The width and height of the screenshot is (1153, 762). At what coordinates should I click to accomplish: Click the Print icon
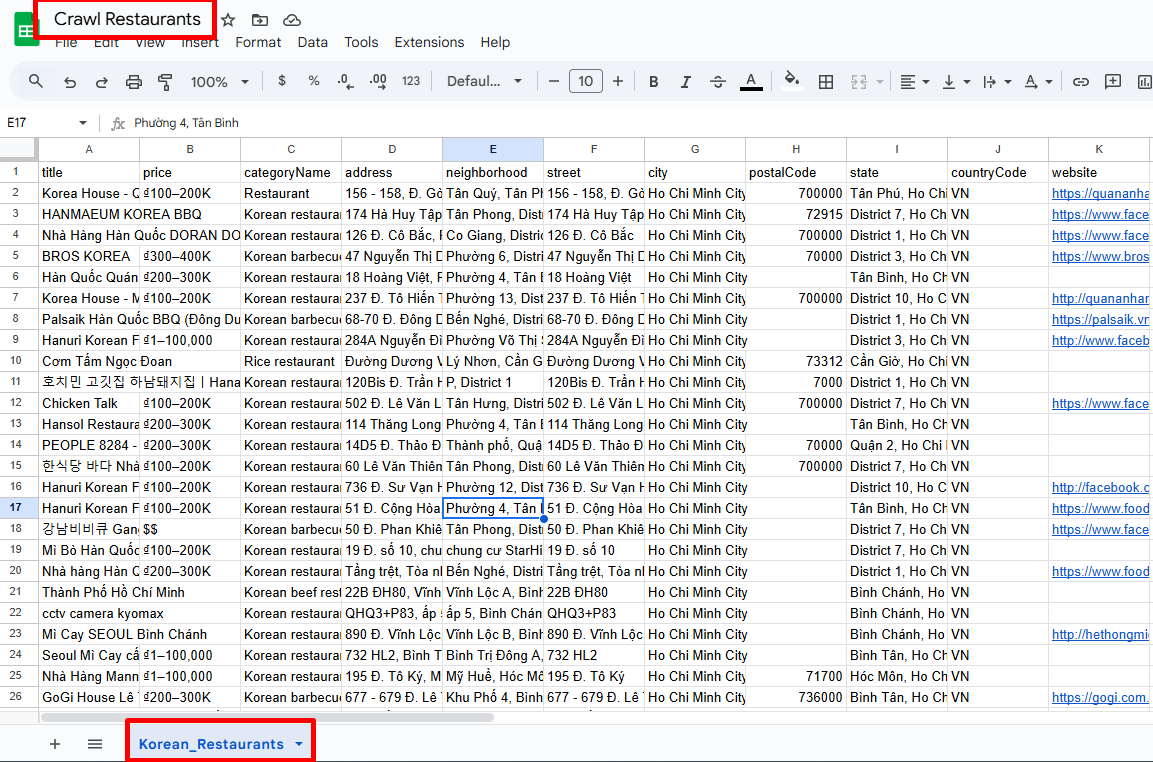pyautogui.click(x=134, y=82)
